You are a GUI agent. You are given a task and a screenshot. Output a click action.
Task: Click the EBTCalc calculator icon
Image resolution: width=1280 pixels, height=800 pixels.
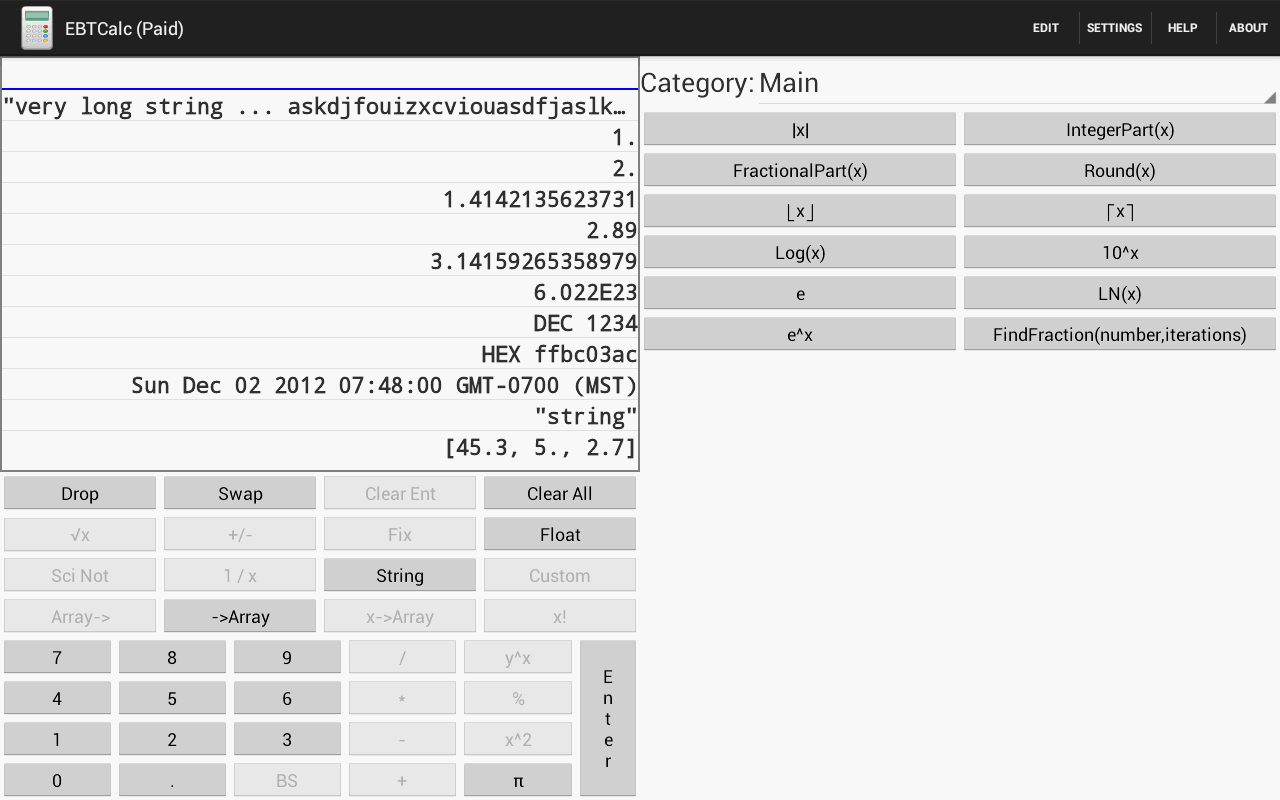pos(37,28)
